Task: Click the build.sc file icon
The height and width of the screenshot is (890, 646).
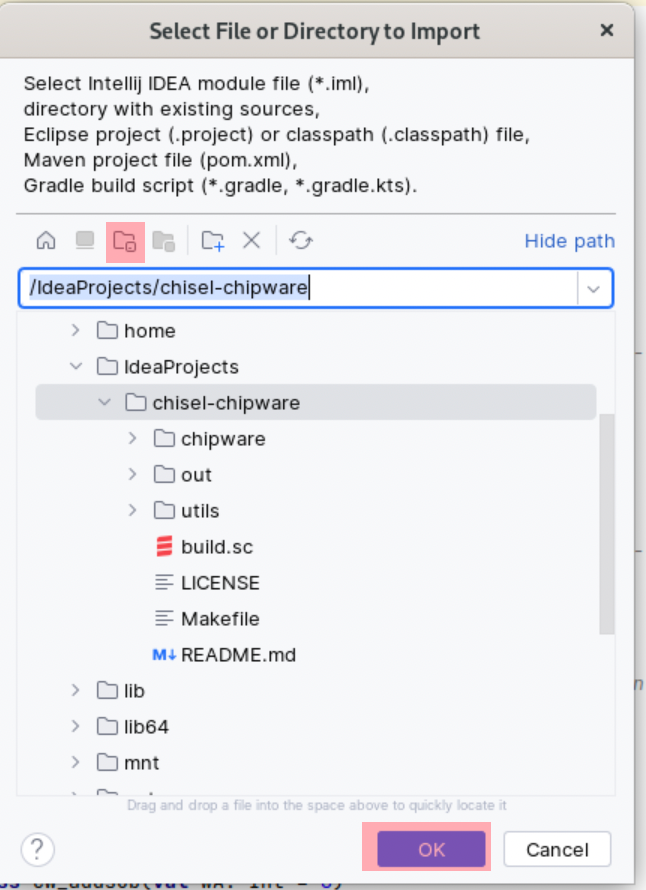Action: coord(164,547)
